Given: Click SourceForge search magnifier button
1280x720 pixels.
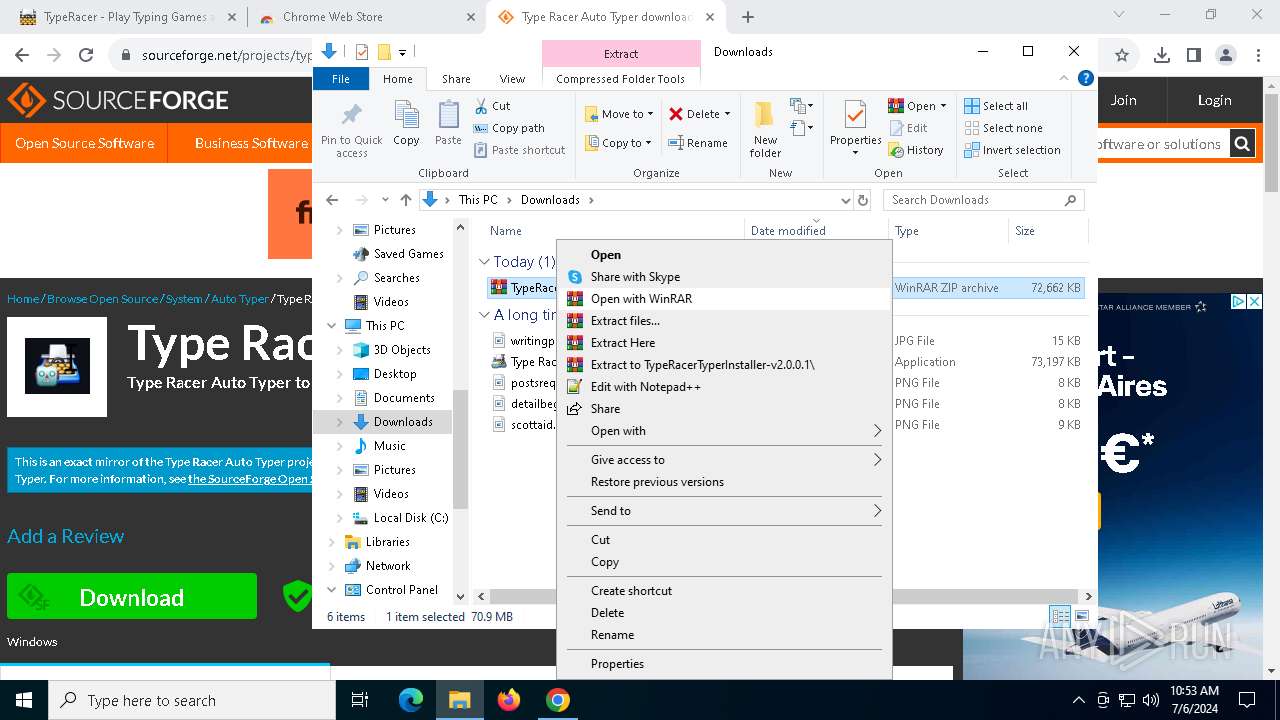Looking at the screenshot, I should tap(1242, 144).
